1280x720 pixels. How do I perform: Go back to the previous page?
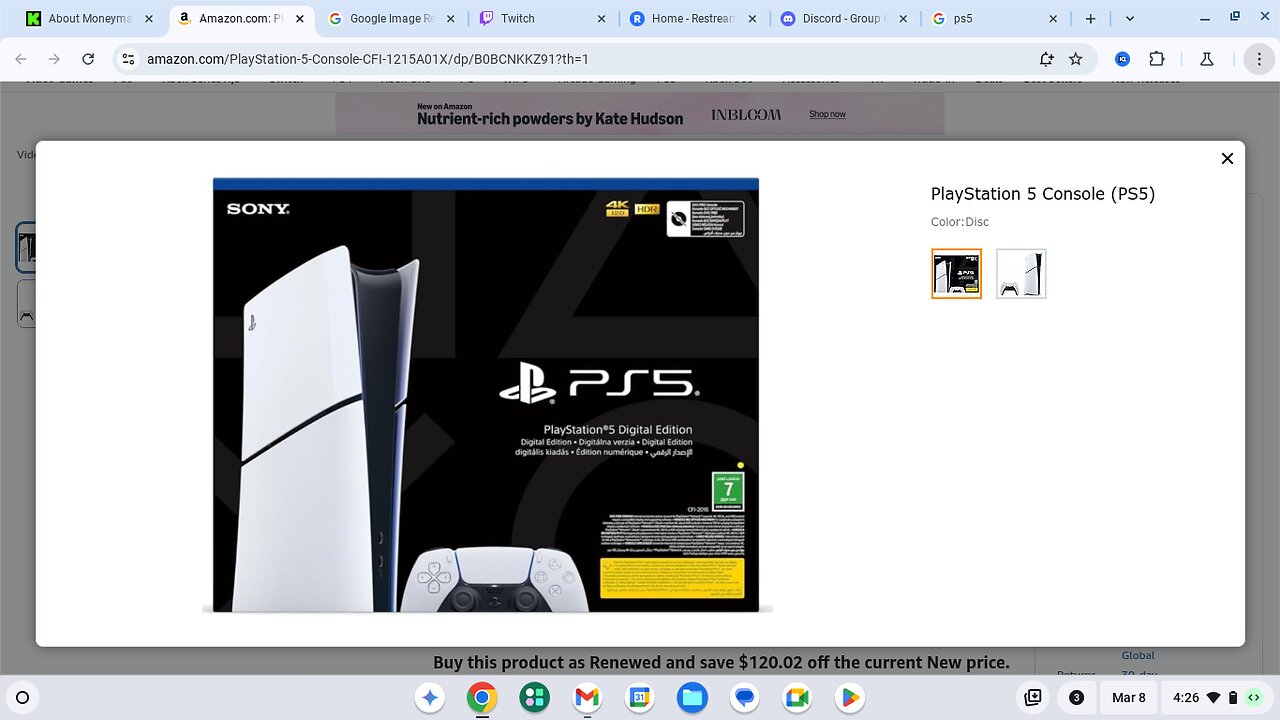pyautogui.click(x=21, y=59)
